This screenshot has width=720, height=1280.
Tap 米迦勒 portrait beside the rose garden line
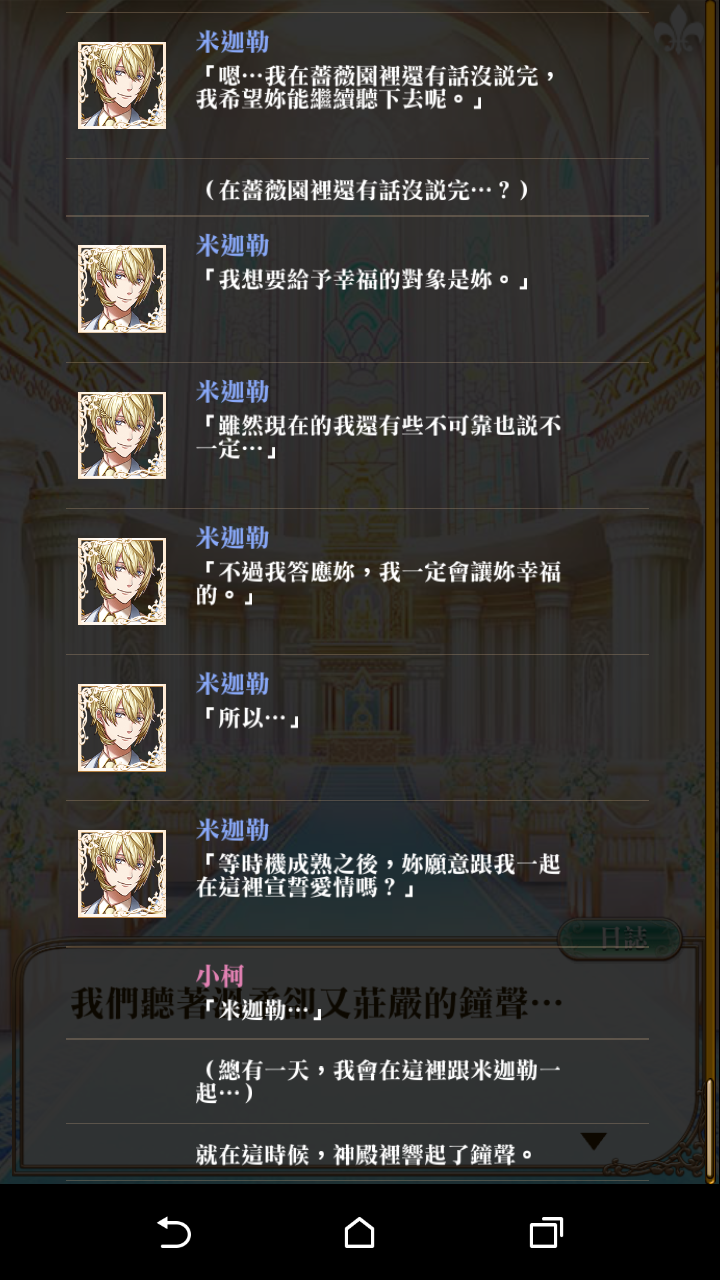point(122,85)
